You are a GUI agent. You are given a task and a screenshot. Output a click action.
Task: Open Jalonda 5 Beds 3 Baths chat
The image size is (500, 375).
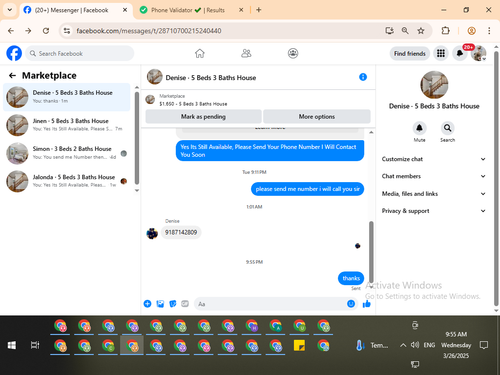click(67, 181)
